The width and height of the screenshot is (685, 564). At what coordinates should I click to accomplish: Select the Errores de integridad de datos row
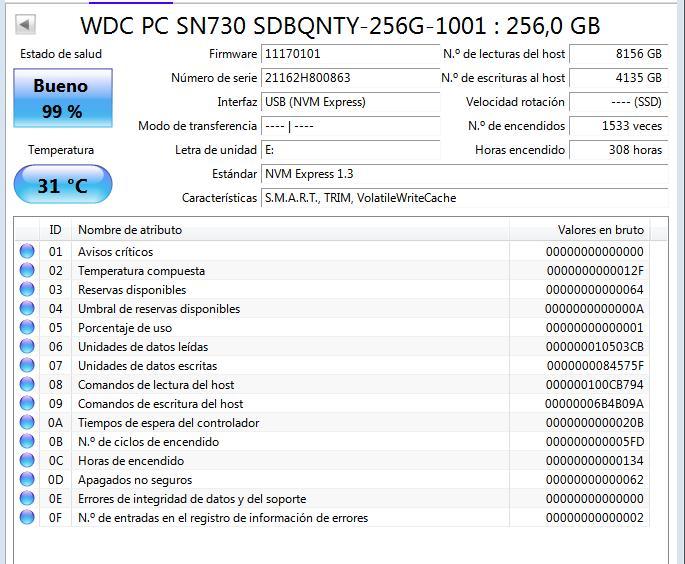[x=332, y=499]
